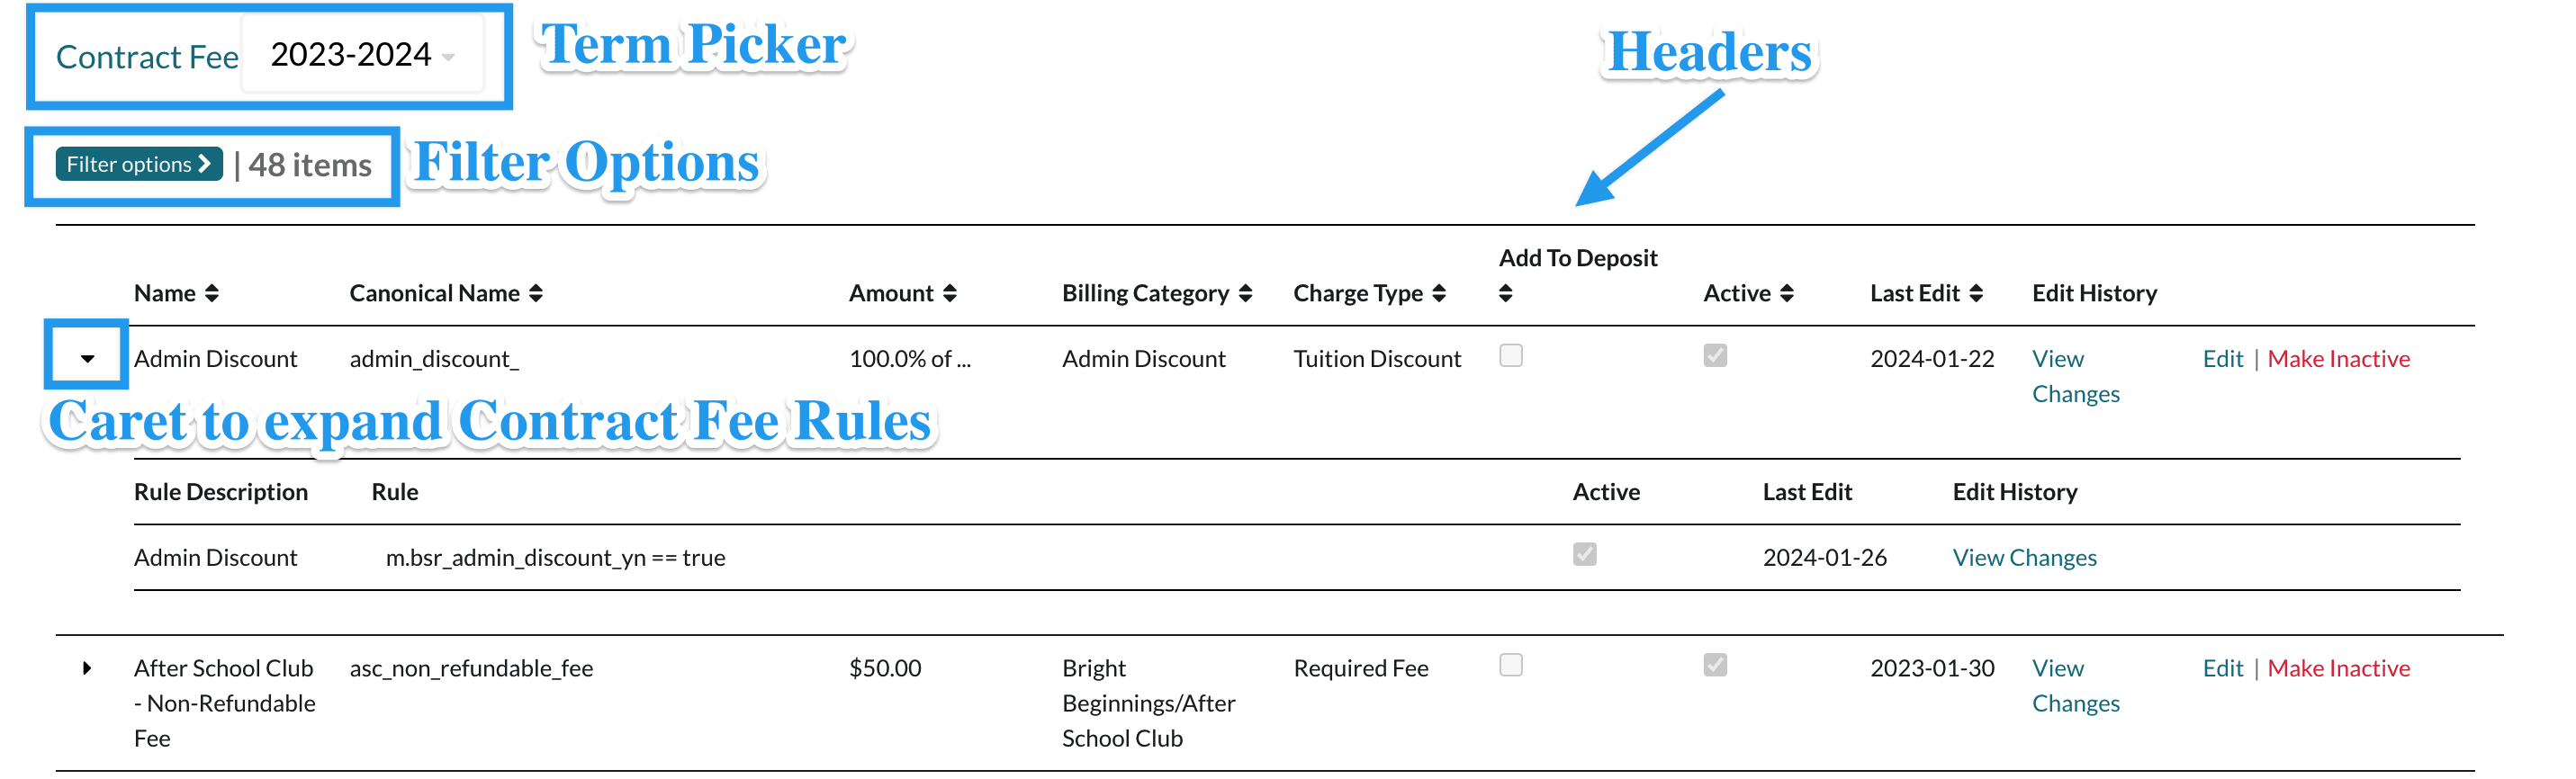Toggle Active checkbox for Admin Discount fee
The height and width of the screenshot is (779, 2576).
click(x=1715, y=355)
